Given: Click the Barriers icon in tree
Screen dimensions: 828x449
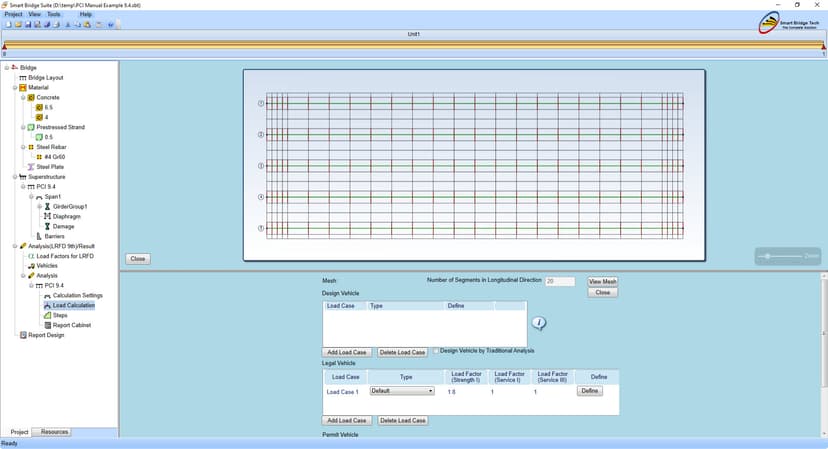Looking at the screenshot, I should click(39, 236).
